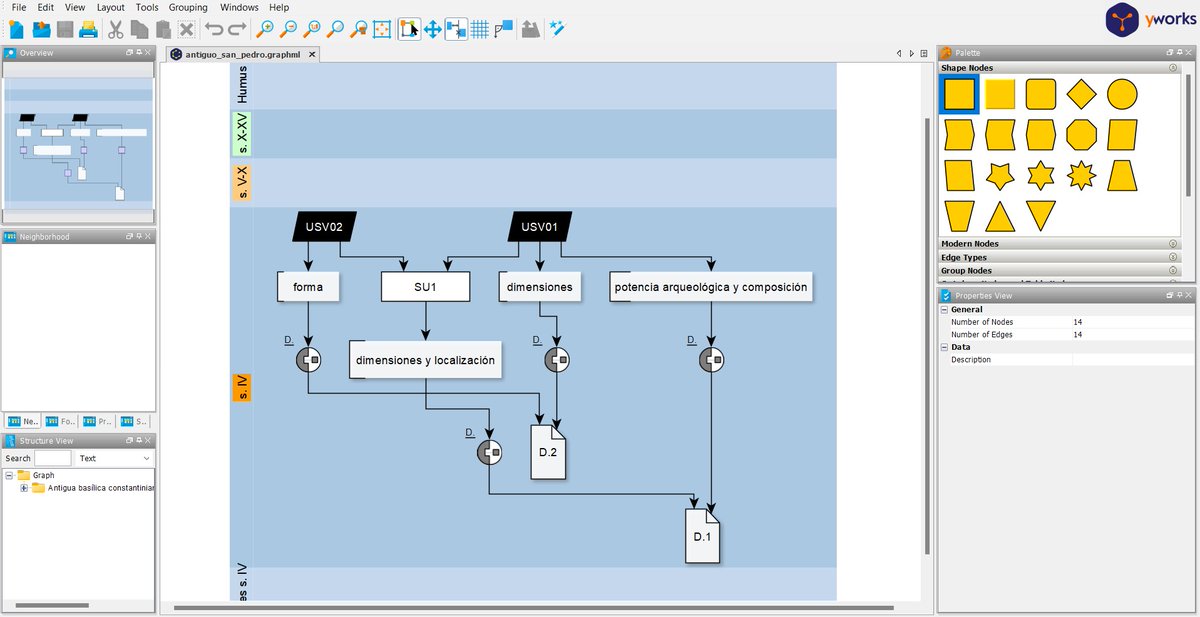Select the Neighborhood panel tab
Image resolution: width=1200 pixels, height=617 pixels.
pos(22,422)
